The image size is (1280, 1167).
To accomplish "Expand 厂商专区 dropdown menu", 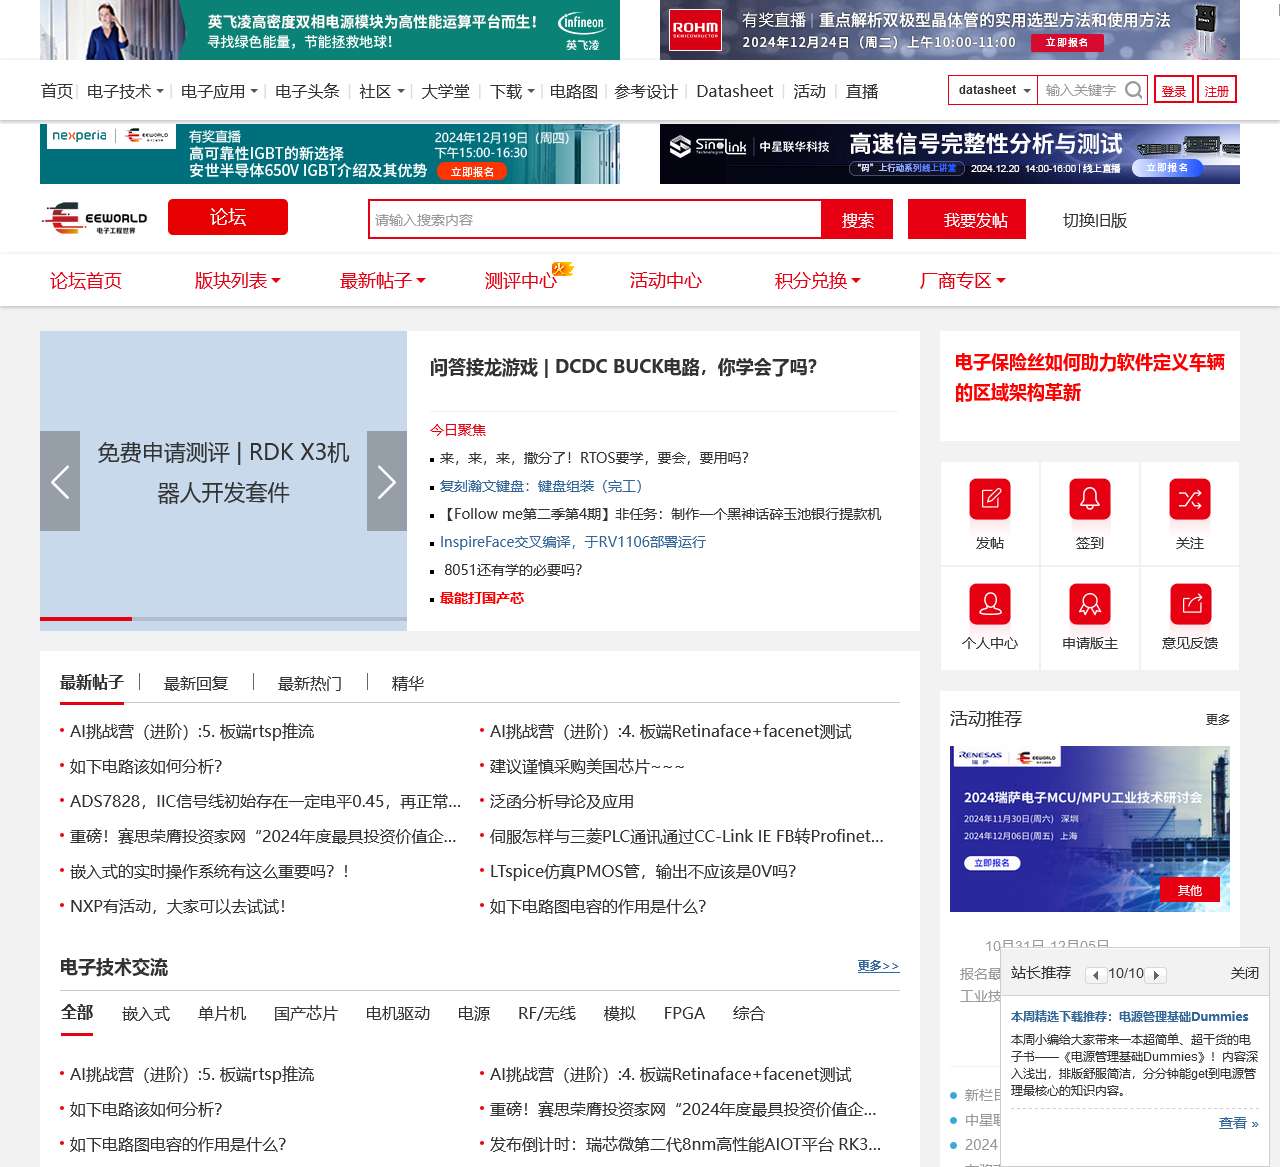I will pyautogui.click(x=963, y=281).
